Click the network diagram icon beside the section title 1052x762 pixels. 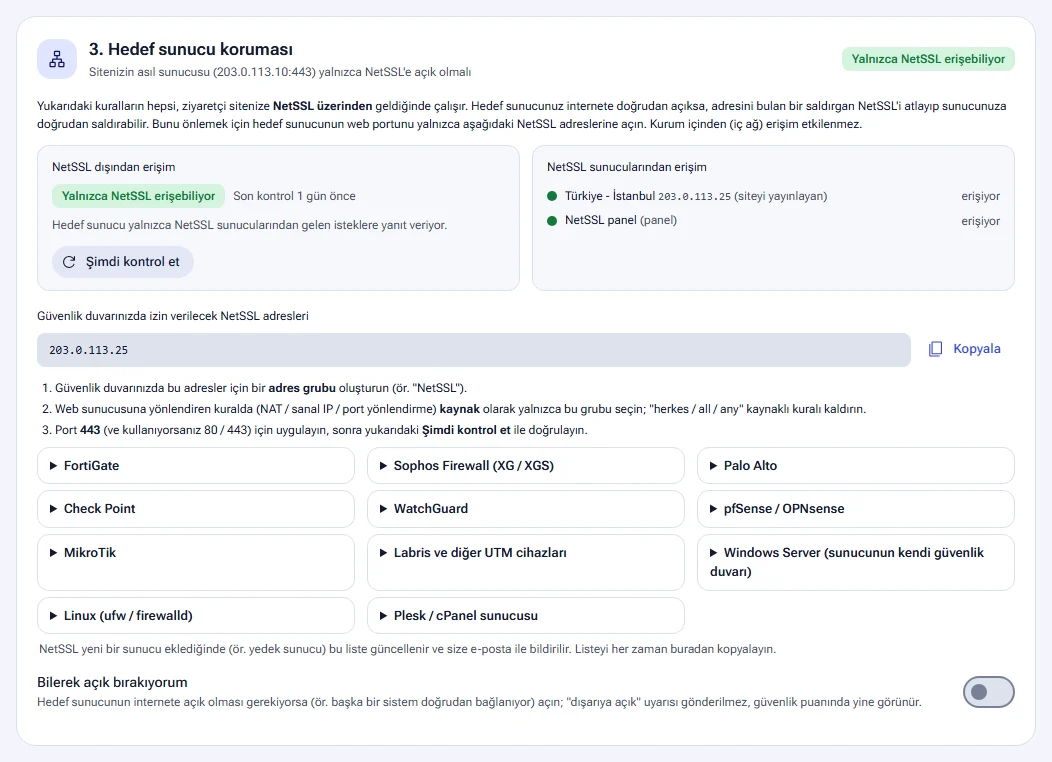(x=57, y=59)
